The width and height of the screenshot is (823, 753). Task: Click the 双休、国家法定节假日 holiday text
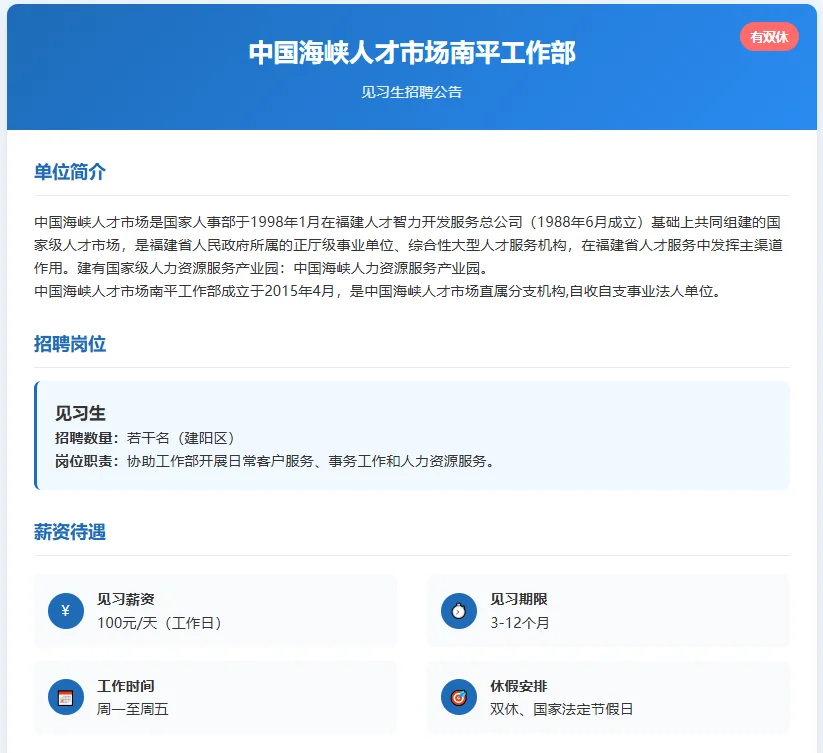564,711
